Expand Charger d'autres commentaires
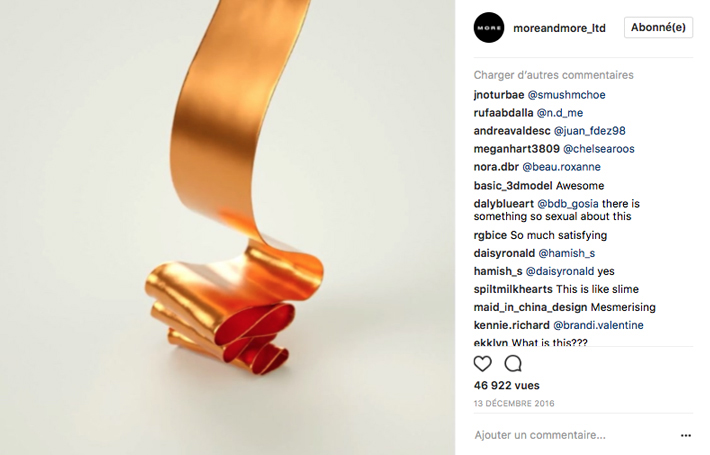Image resolution: width=710 pixels, height=455 pixels. click(x=553, y=75)
